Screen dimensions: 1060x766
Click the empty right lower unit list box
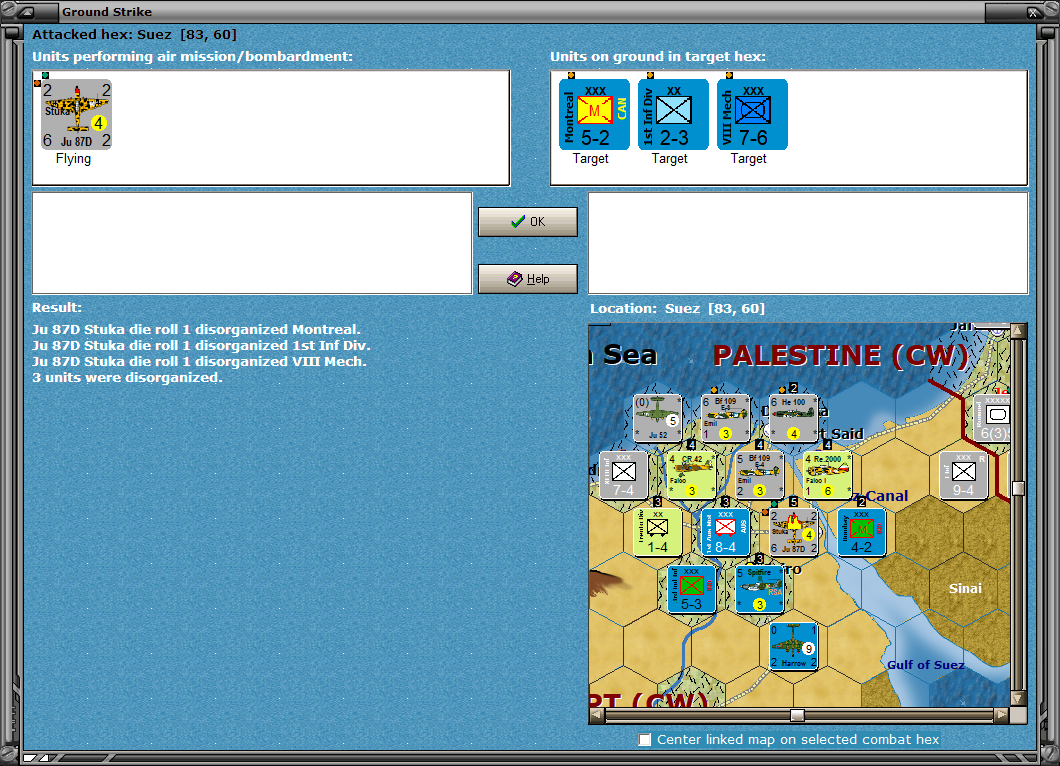point(808,243)
